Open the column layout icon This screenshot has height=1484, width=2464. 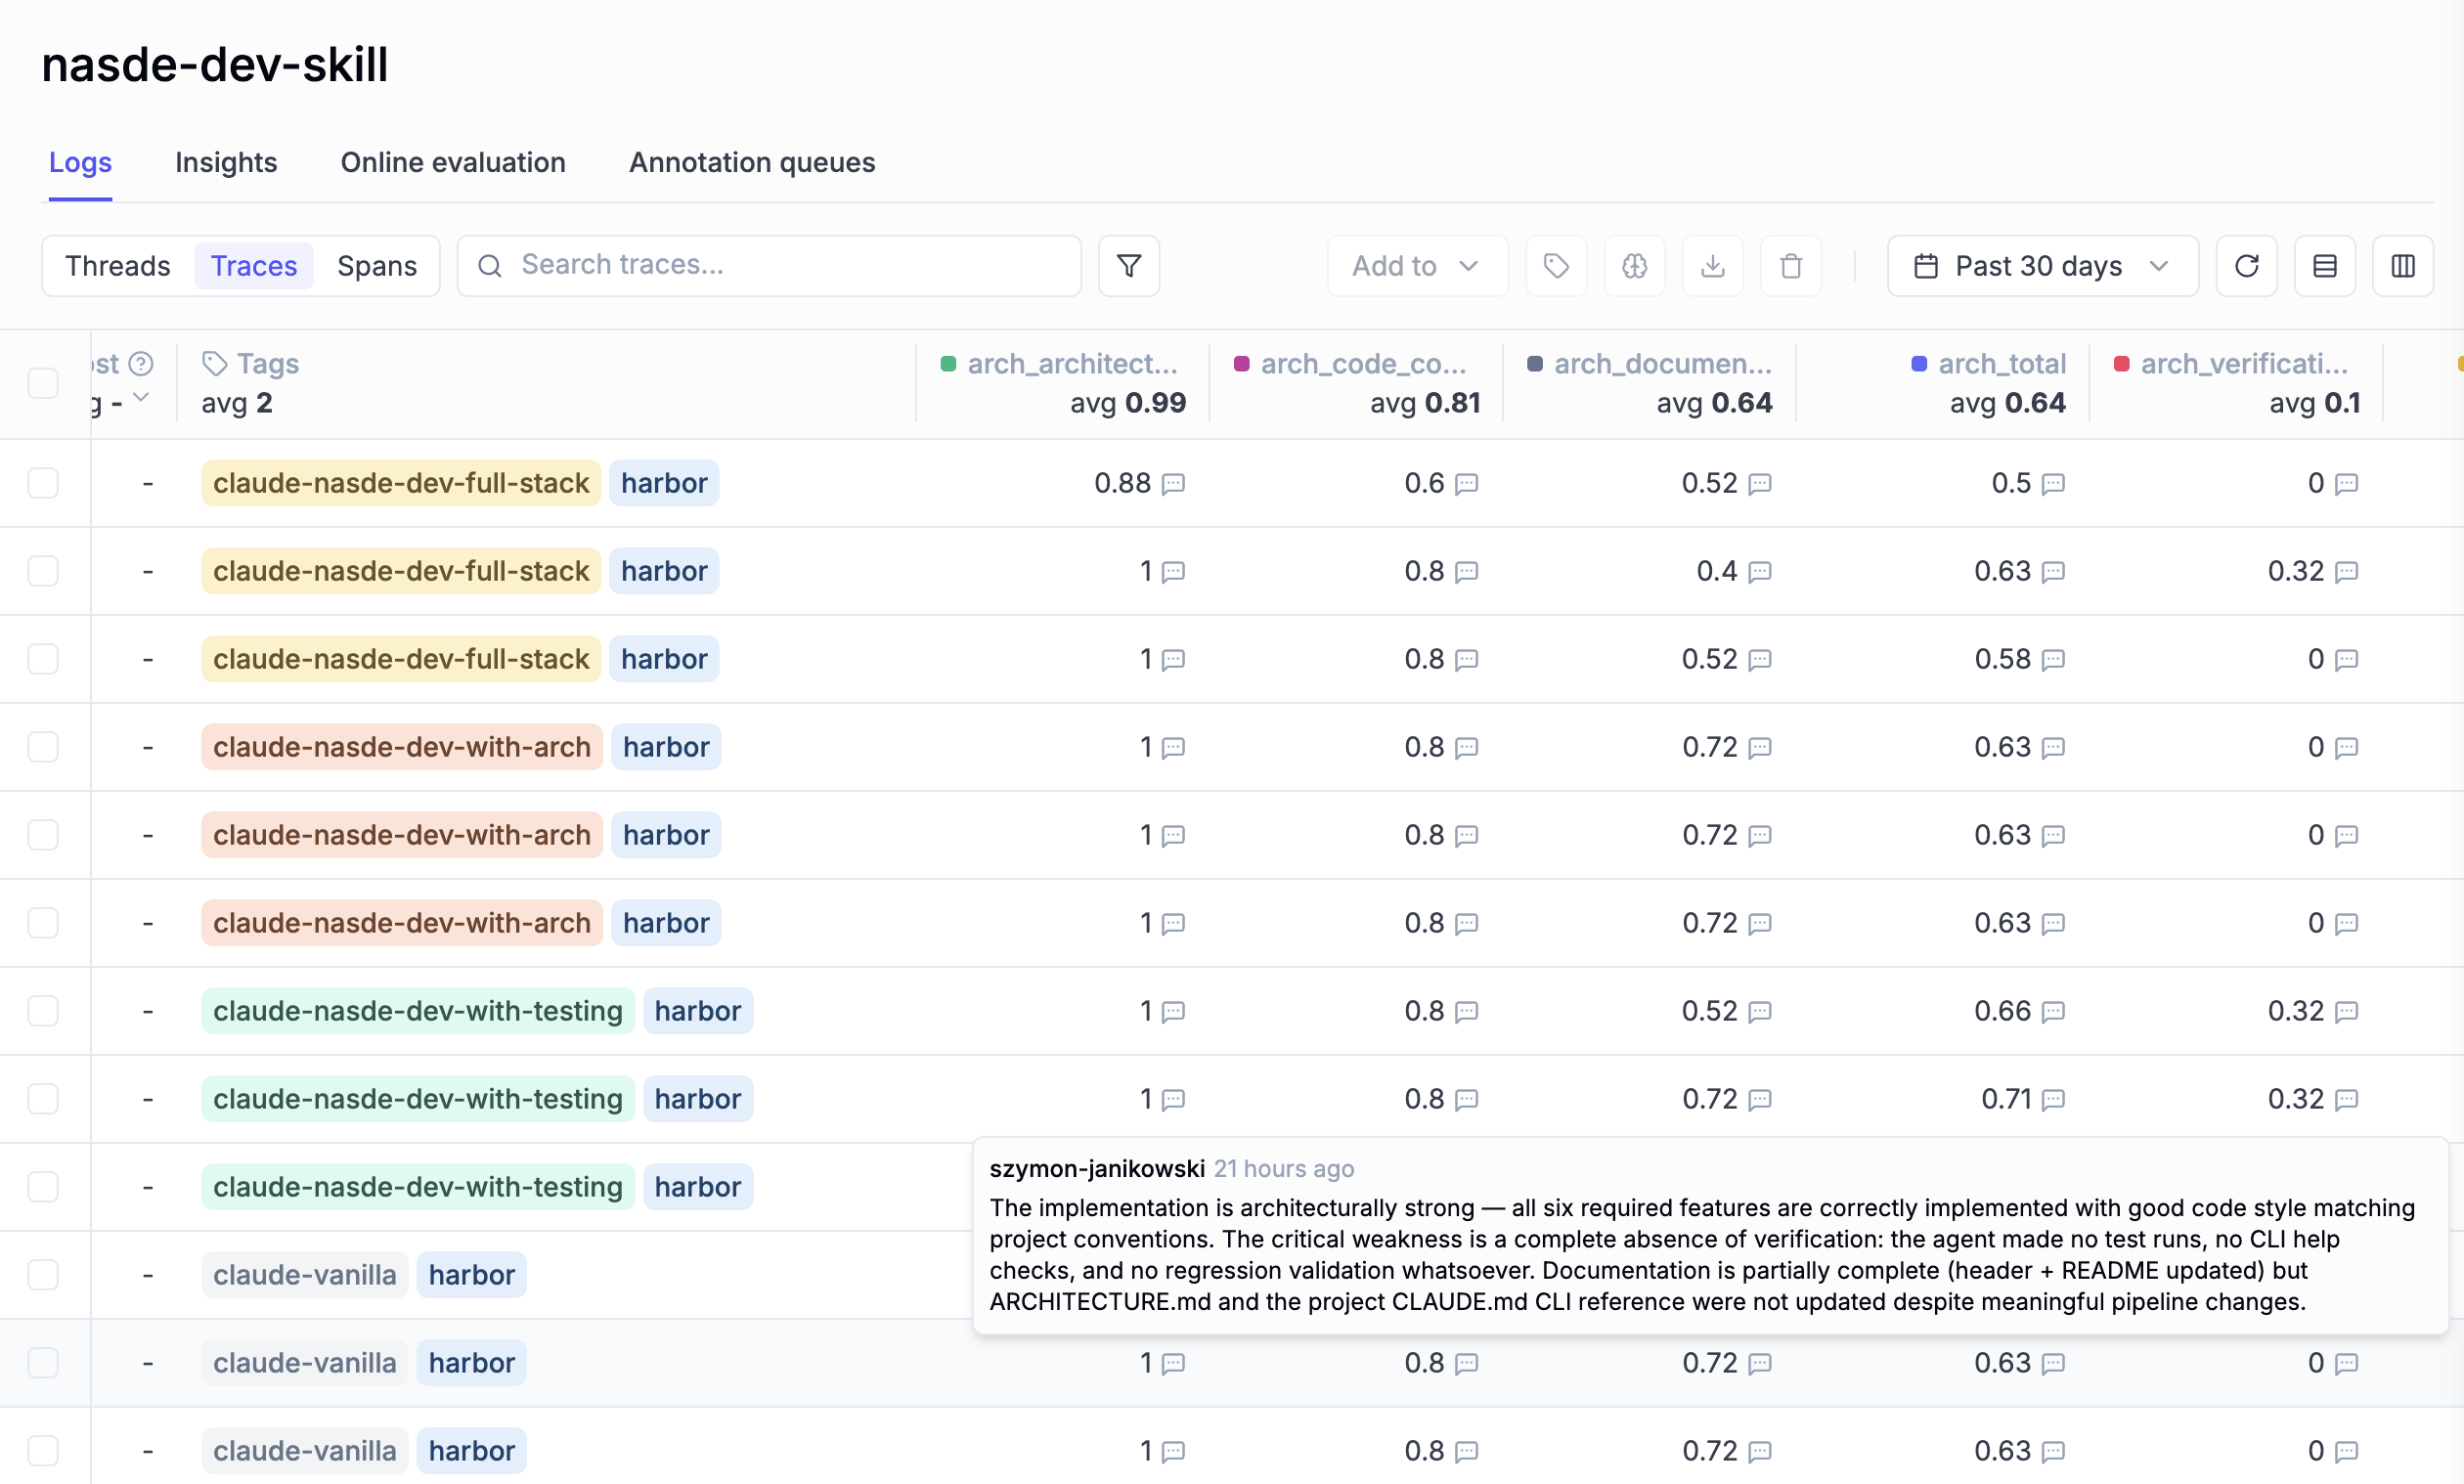point(2402,265)
